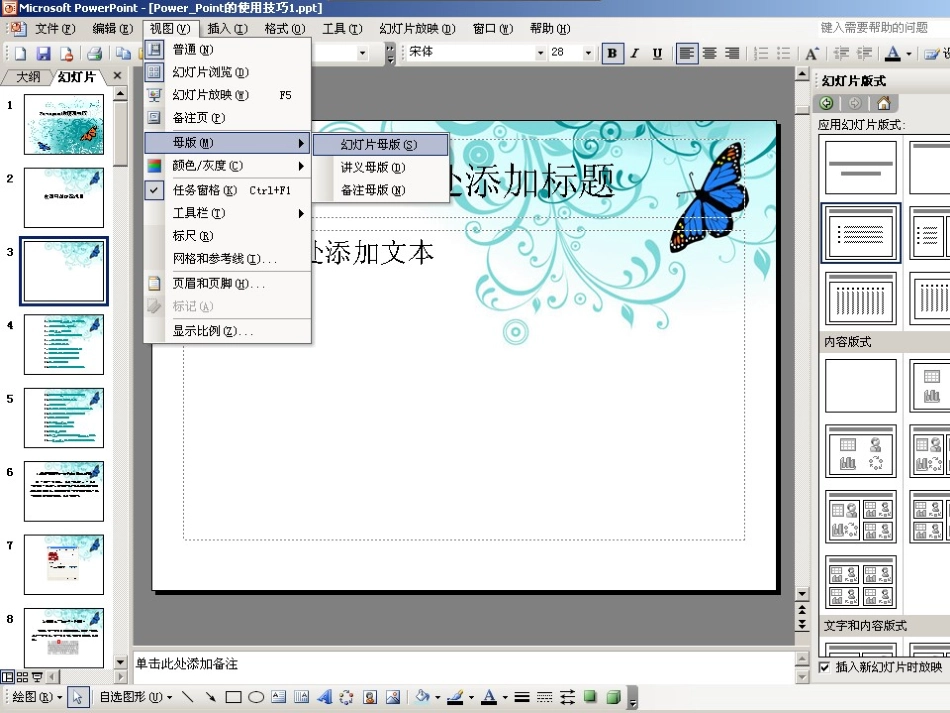Open the 格式 menu
This screenshot has height=713, width=950.
coord(285,28)
